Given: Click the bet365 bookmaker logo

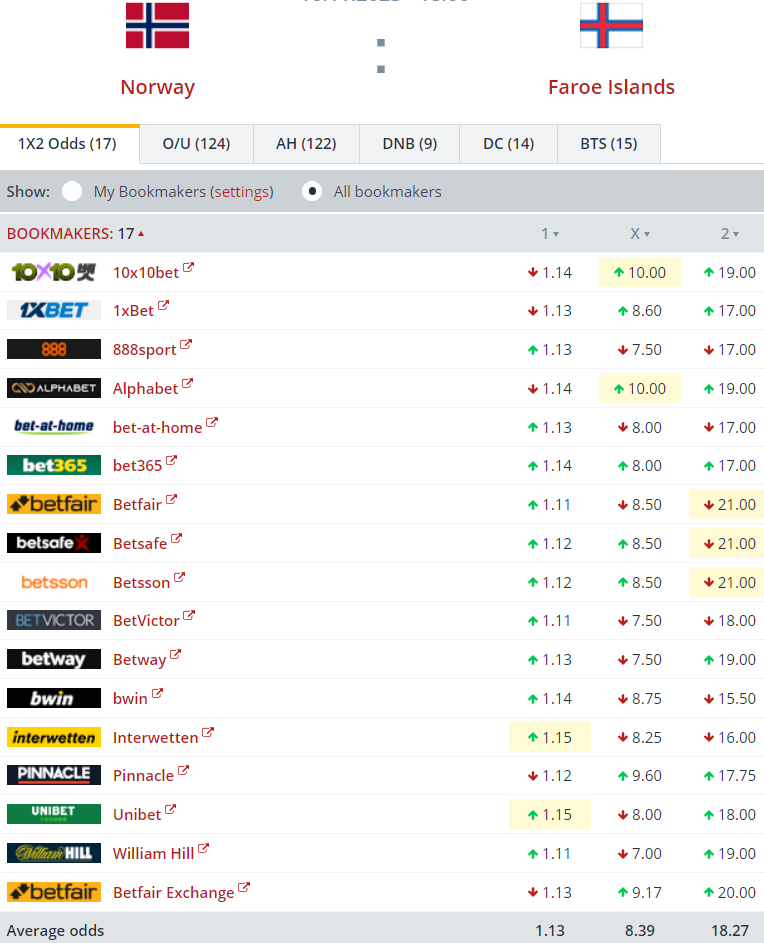Looking at the screenshot, I should tap(54, 466).
